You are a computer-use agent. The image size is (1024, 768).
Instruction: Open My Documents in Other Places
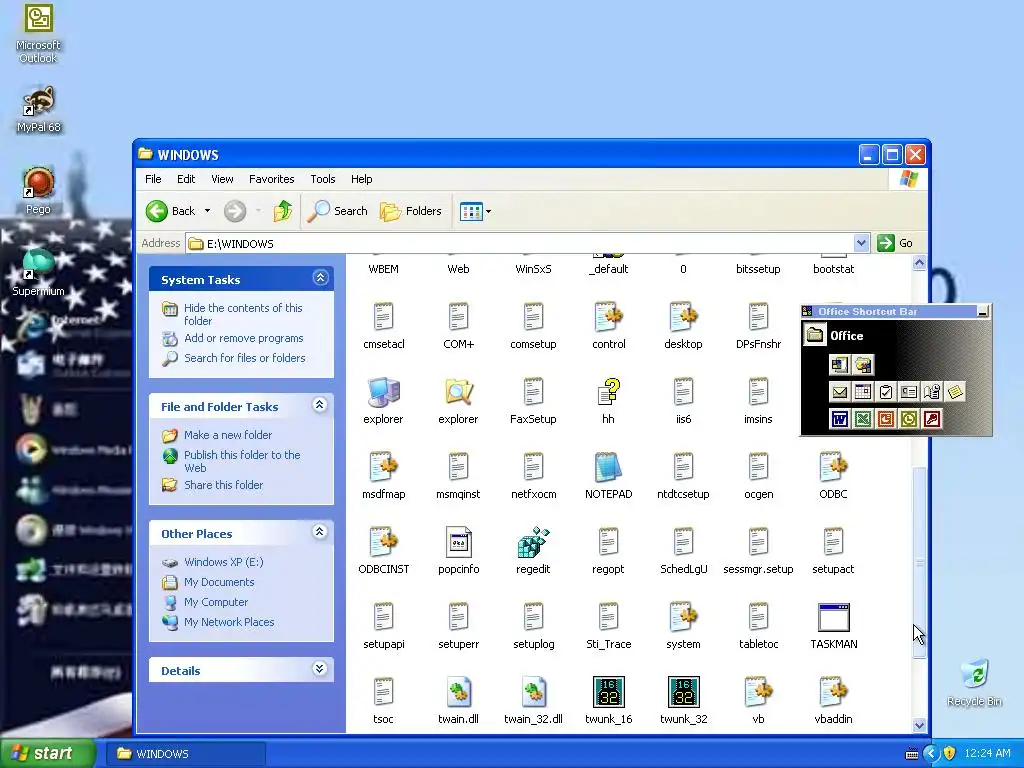click(219, 582)
